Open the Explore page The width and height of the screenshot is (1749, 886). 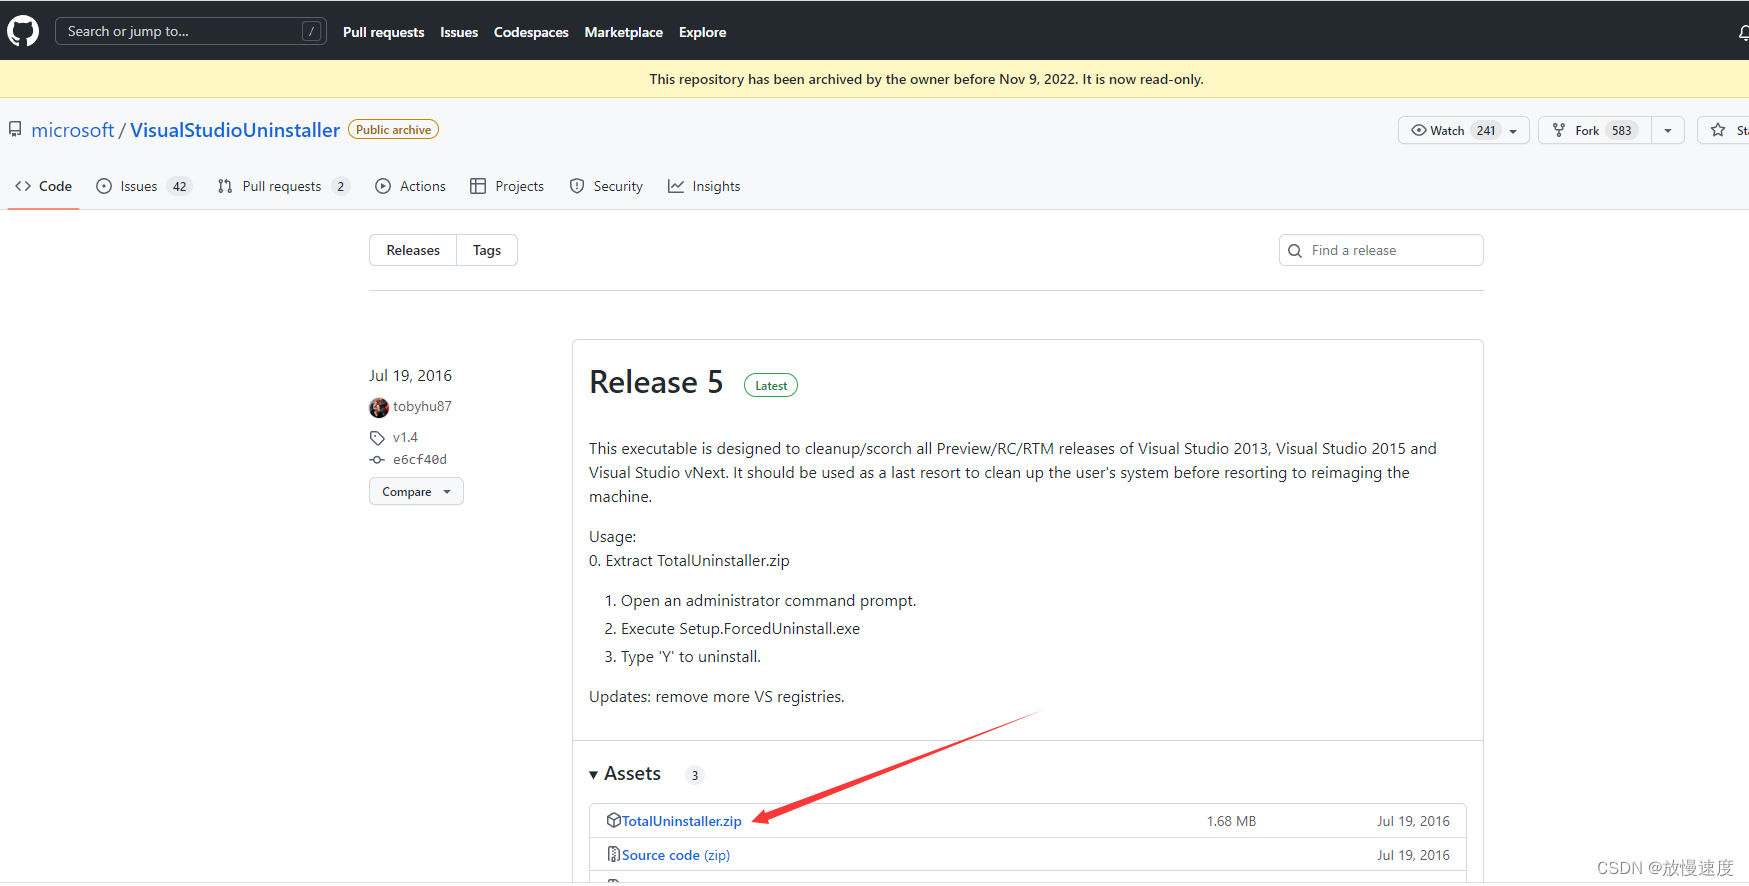point(702,32)
